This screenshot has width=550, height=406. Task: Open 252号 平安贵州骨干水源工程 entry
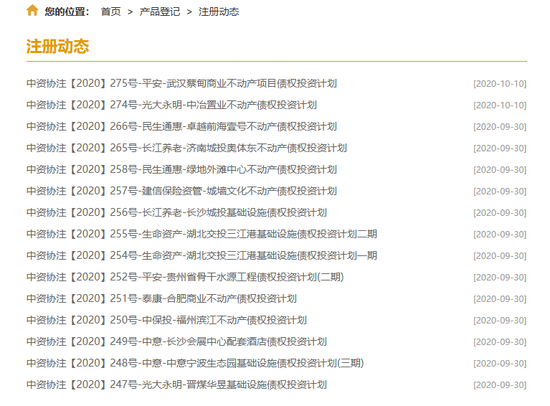point(185,277)
